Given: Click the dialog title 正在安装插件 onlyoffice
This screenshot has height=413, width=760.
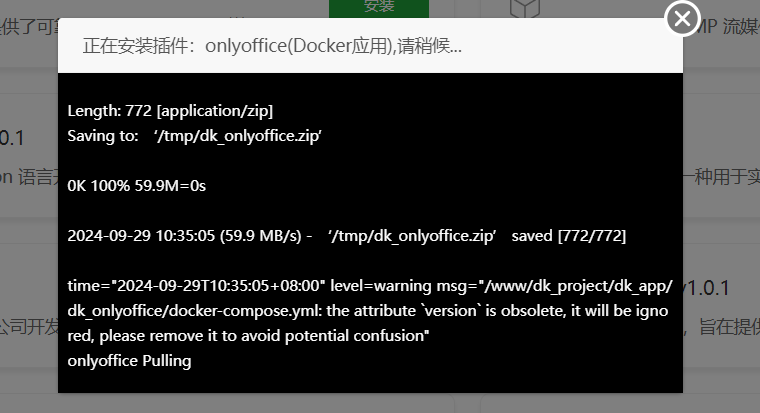Looking at the screenshot, I should point(272,46).
